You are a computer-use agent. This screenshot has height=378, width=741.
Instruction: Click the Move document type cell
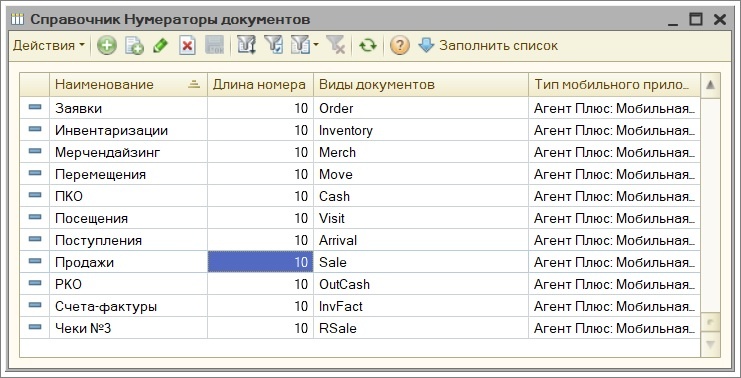pos(421,174)
